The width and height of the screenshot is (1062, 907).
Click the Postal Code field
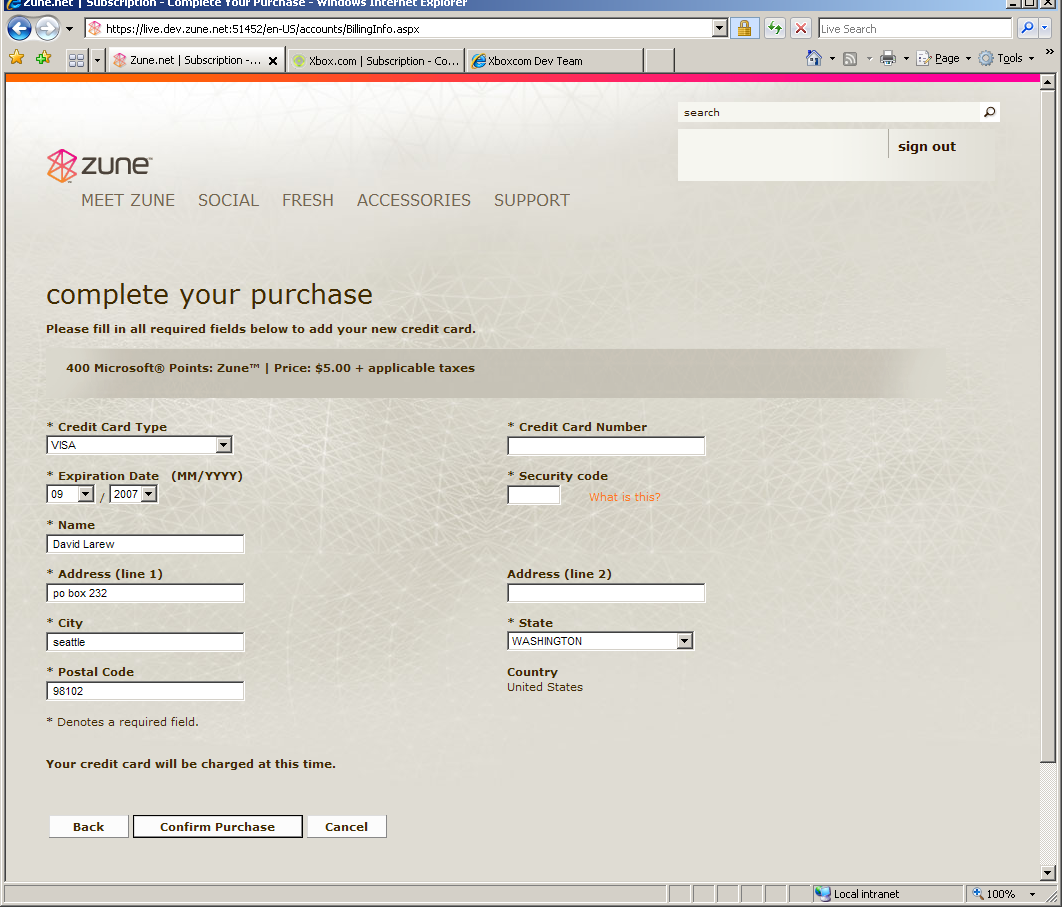(x=145, y=691)
